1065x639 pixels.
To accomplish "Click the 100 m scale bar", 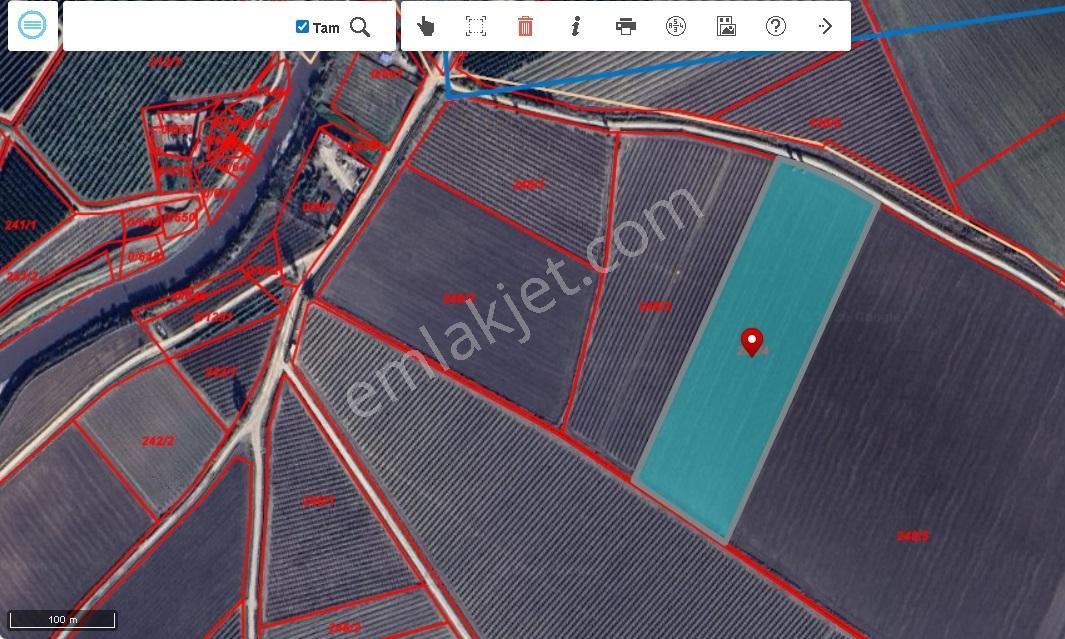I will tap(62, 619).
